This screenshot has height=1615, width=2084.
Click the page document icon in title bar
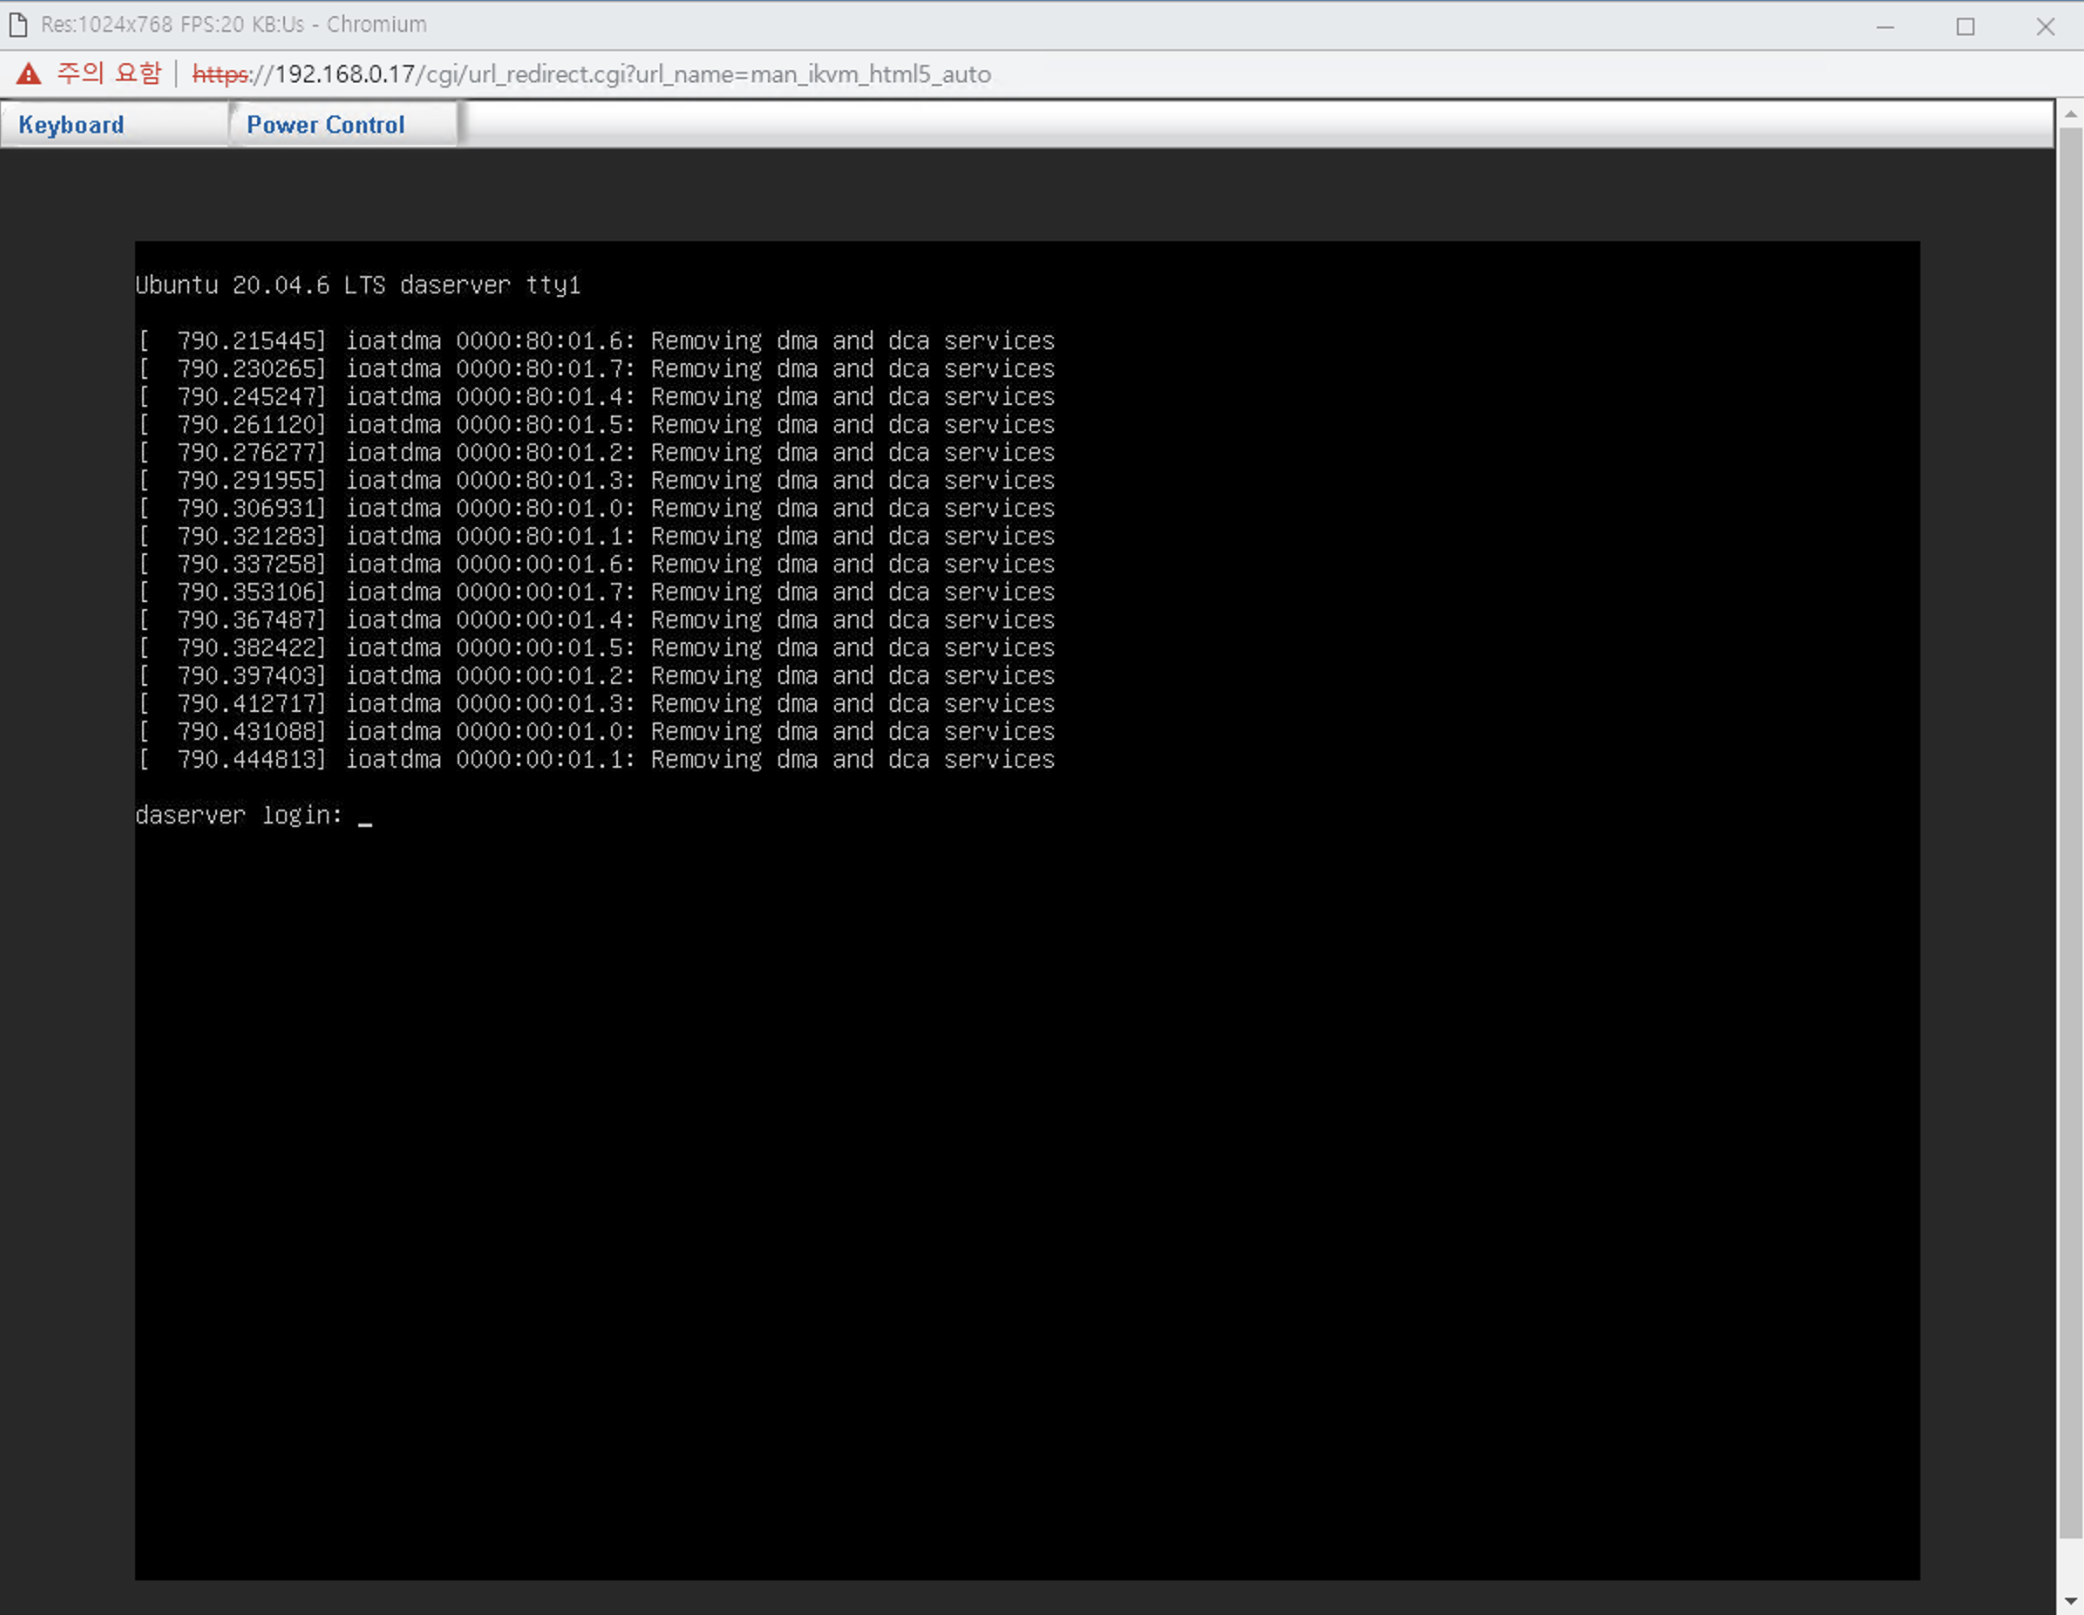tap(18, 25)
